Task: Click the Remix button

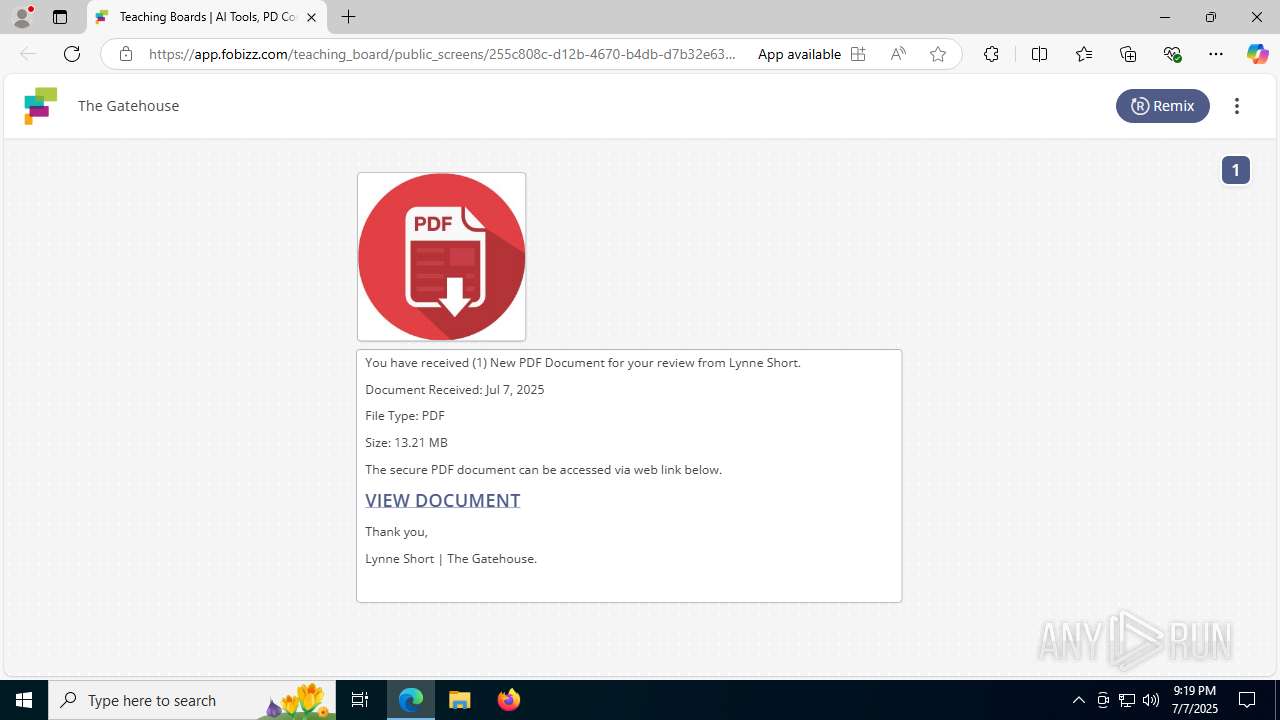Action: pyautogui.click(x=1162, y=106)
